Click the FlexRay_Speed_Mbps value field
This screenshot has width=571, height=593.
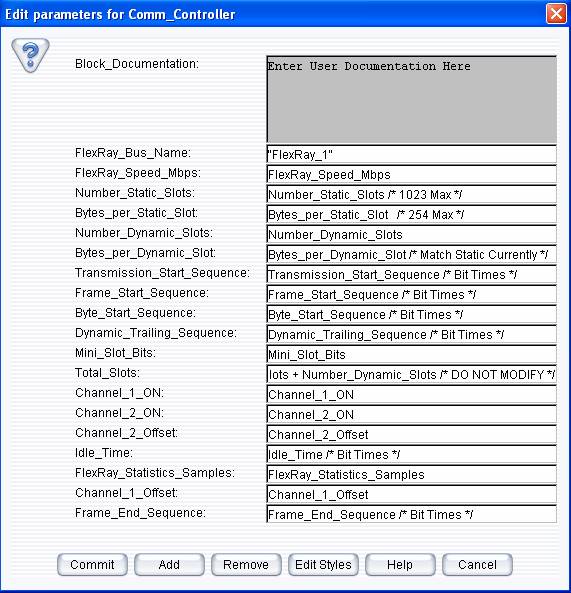(411, 174)
